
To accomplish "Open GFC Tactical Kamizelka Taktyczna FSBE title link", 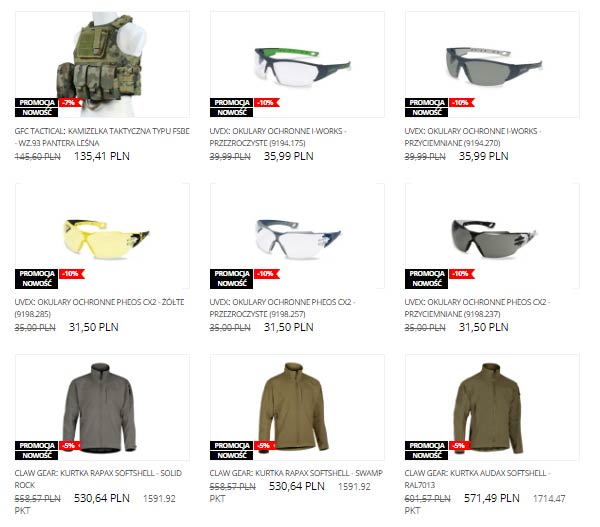I will (102, 137).
